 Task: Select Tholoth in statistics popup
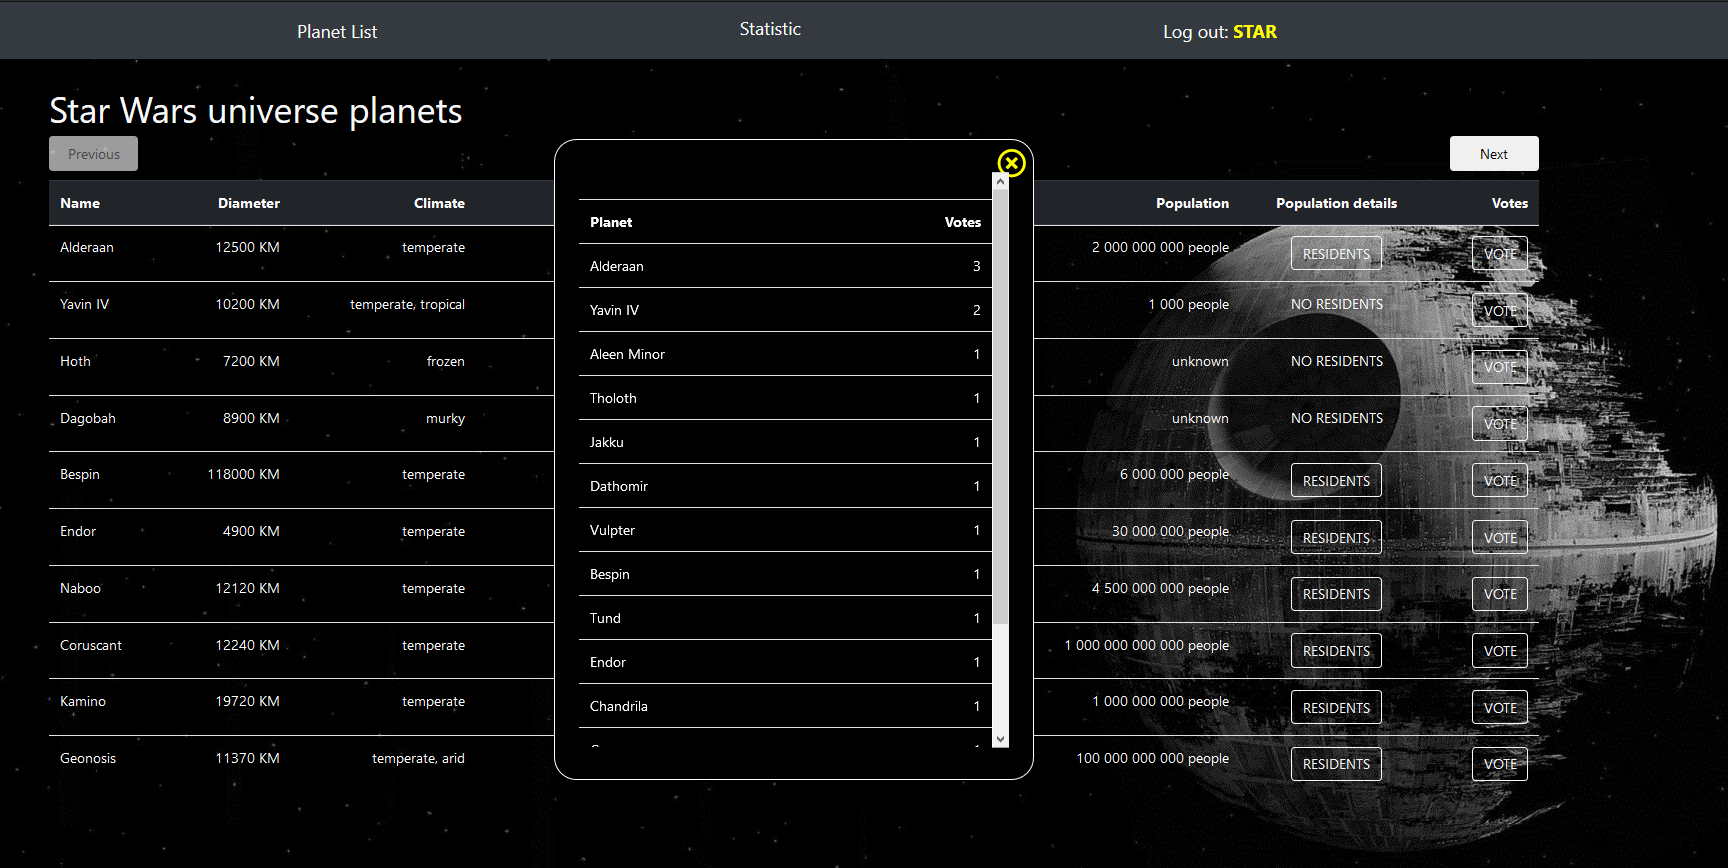(785, 398)
